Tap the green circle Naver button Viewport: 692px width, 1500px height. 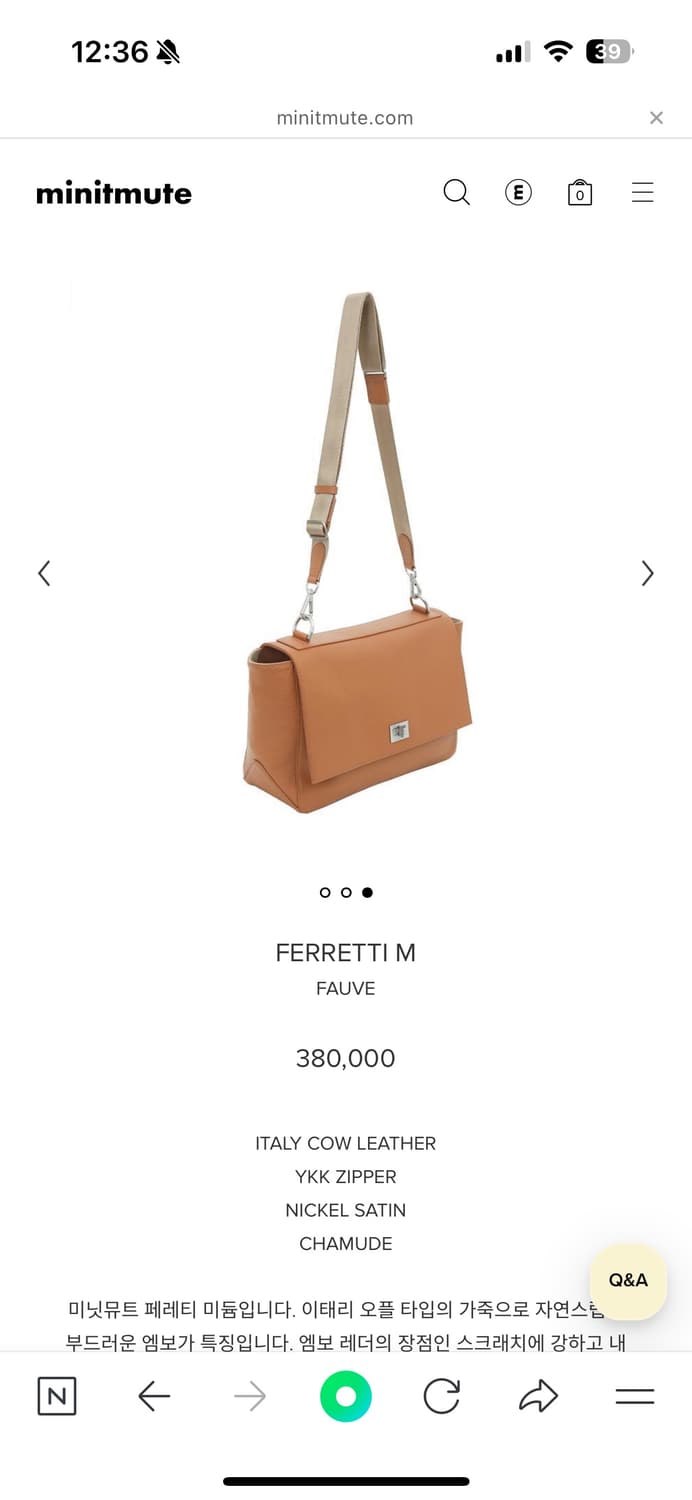point(346,1396)
